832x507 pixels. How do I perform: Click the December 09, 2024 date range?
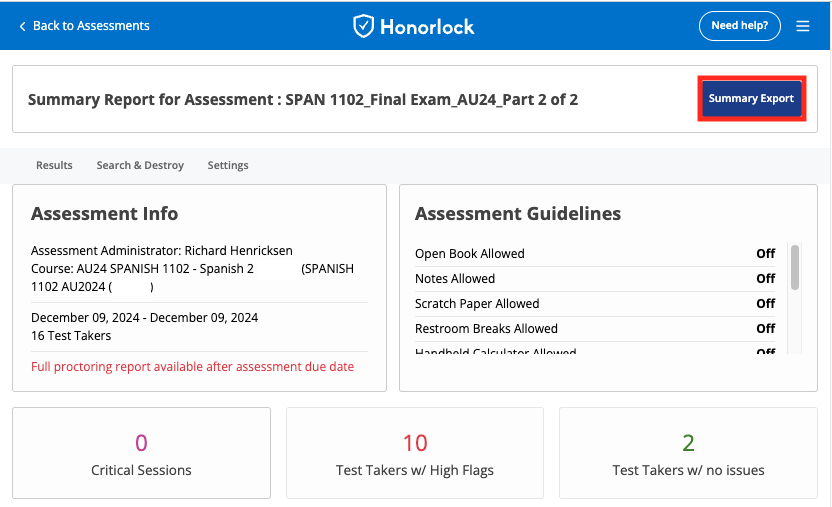click(x=144, y=318)
